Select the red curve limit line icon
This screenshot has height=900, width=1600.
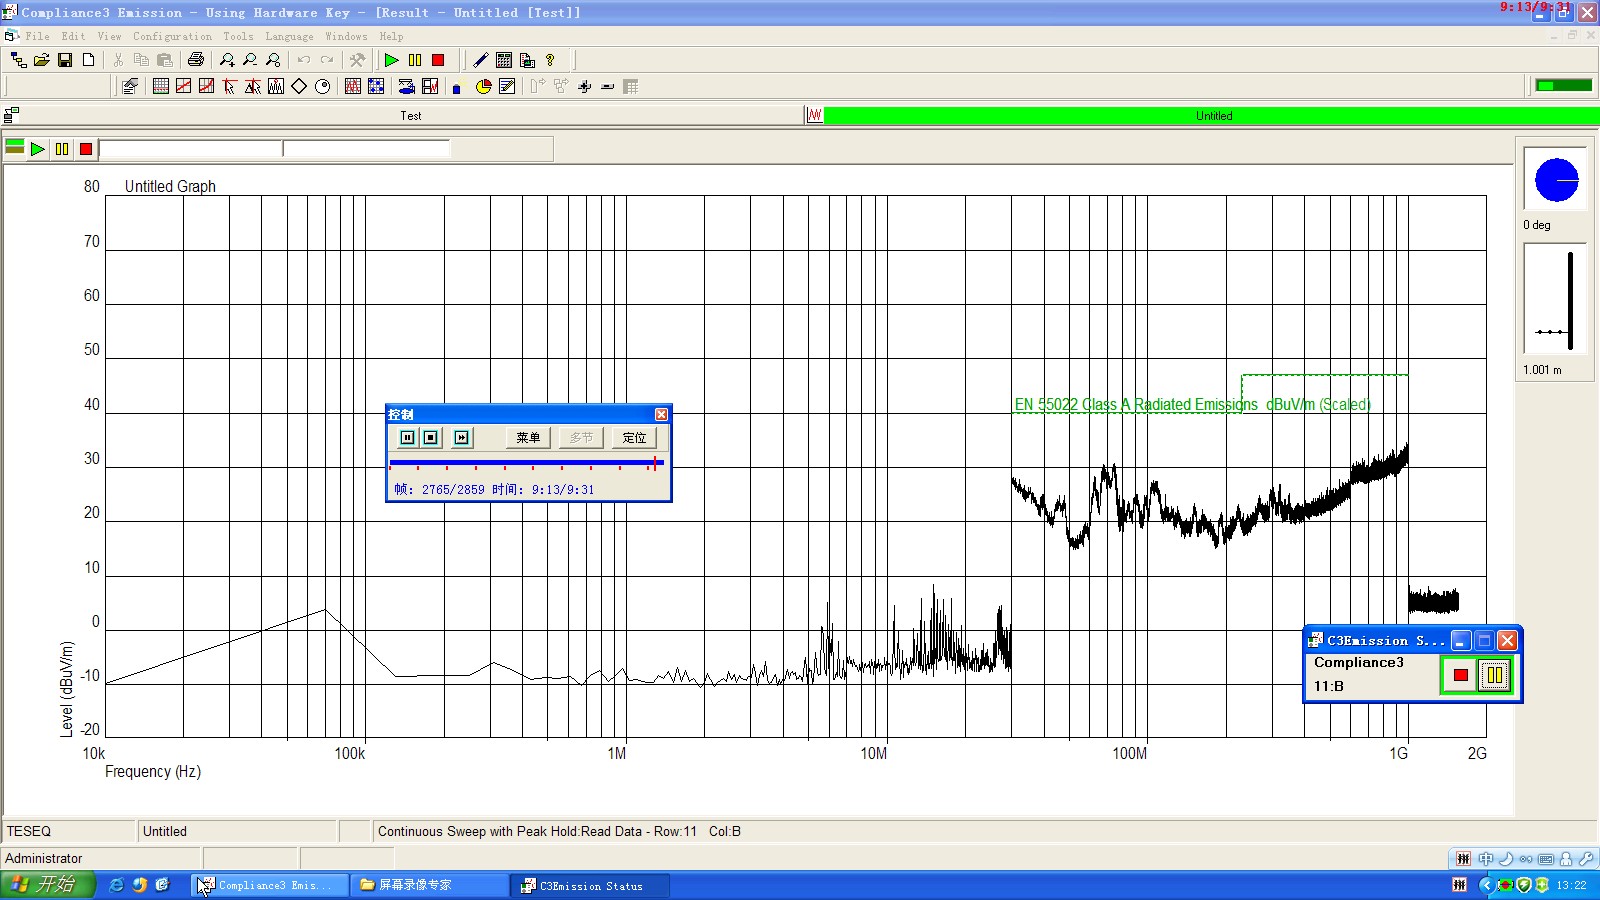pos(206,87)
